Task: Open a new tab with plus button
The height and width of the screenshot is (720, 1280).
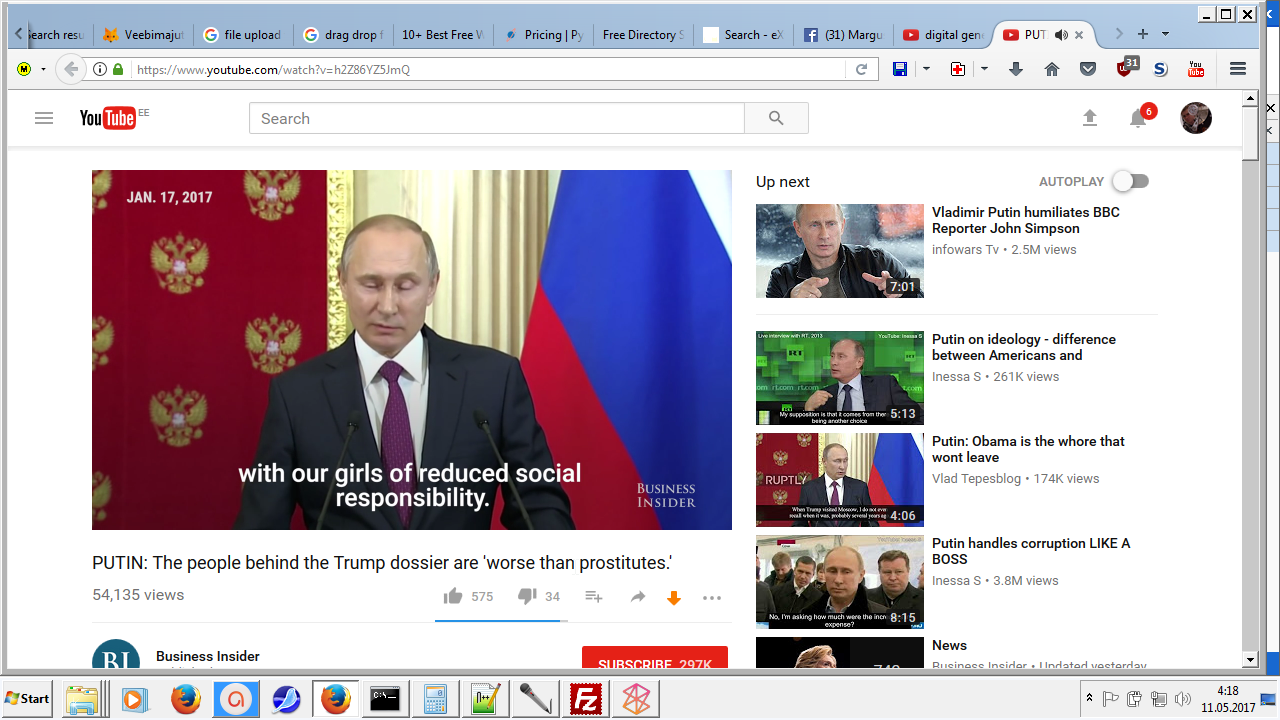Action: [x=1142, y=34]
